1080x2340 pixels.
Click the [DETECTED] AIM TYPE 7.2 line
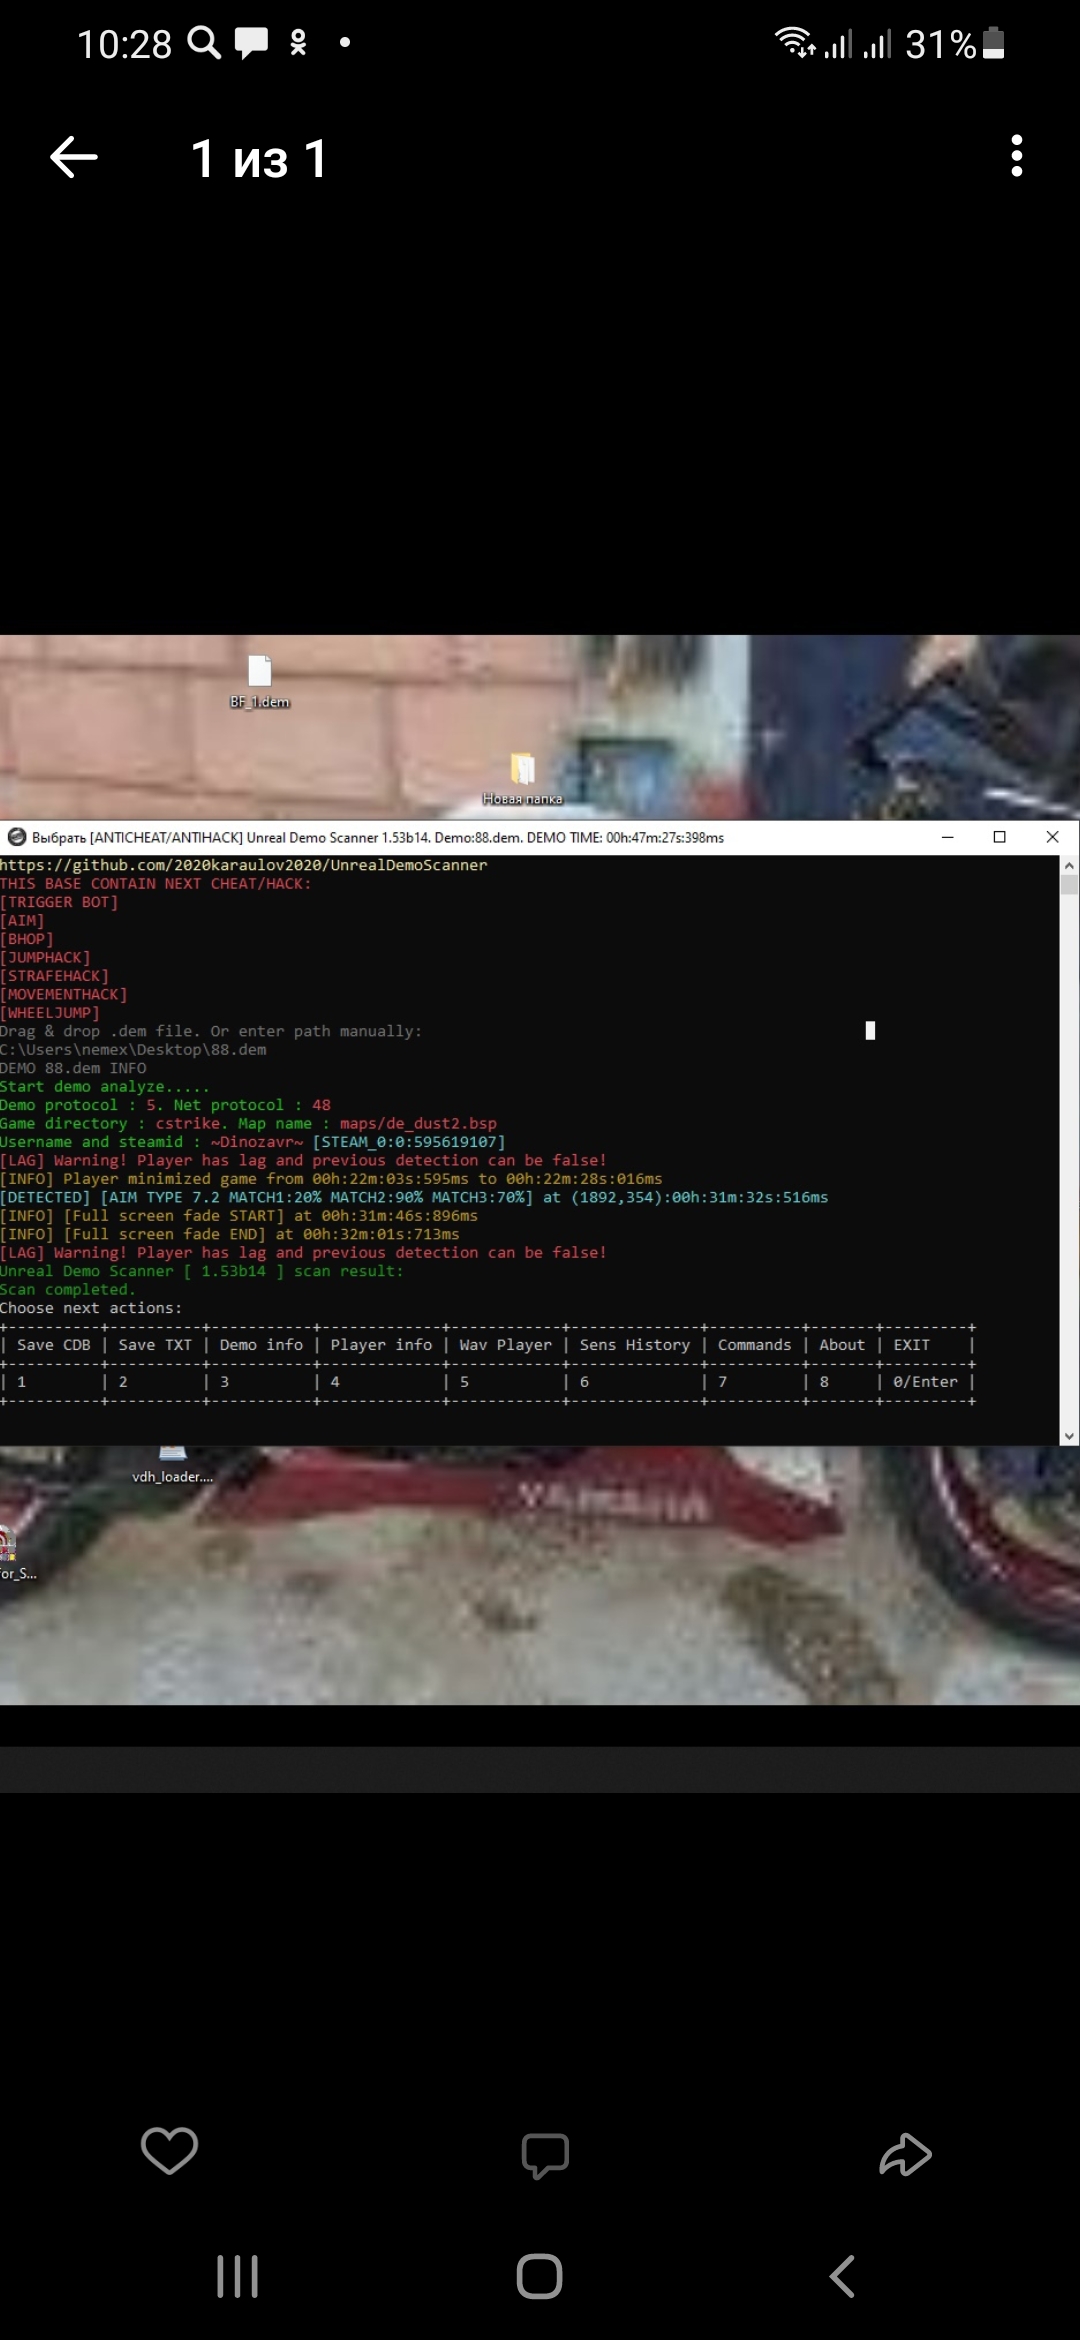pyautogui.click(x=414, y=1197)
